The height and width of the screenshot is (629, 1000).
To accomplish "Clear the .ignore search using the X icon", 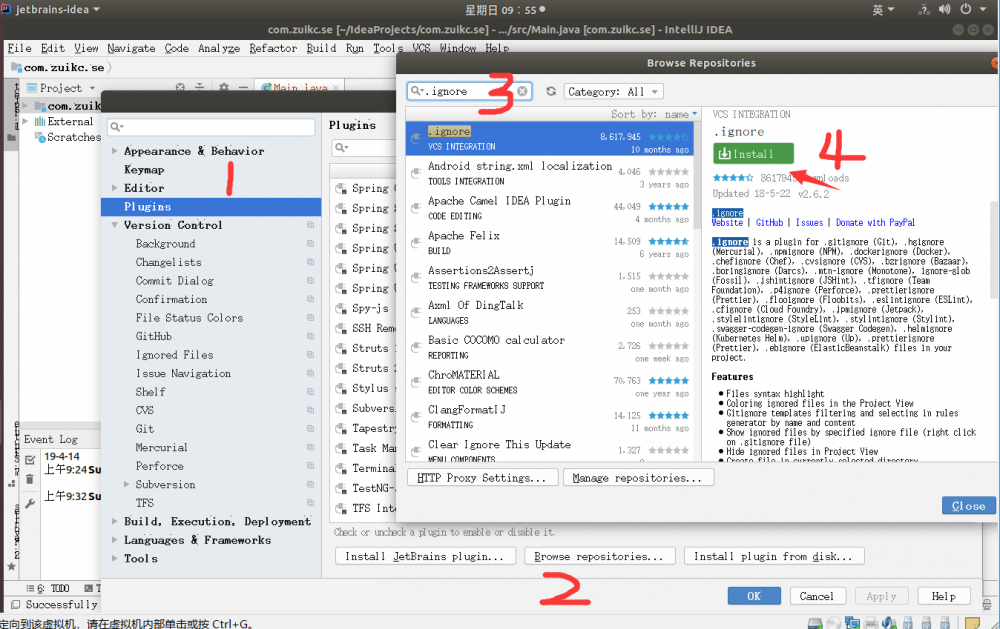I will tap(522, 90).
